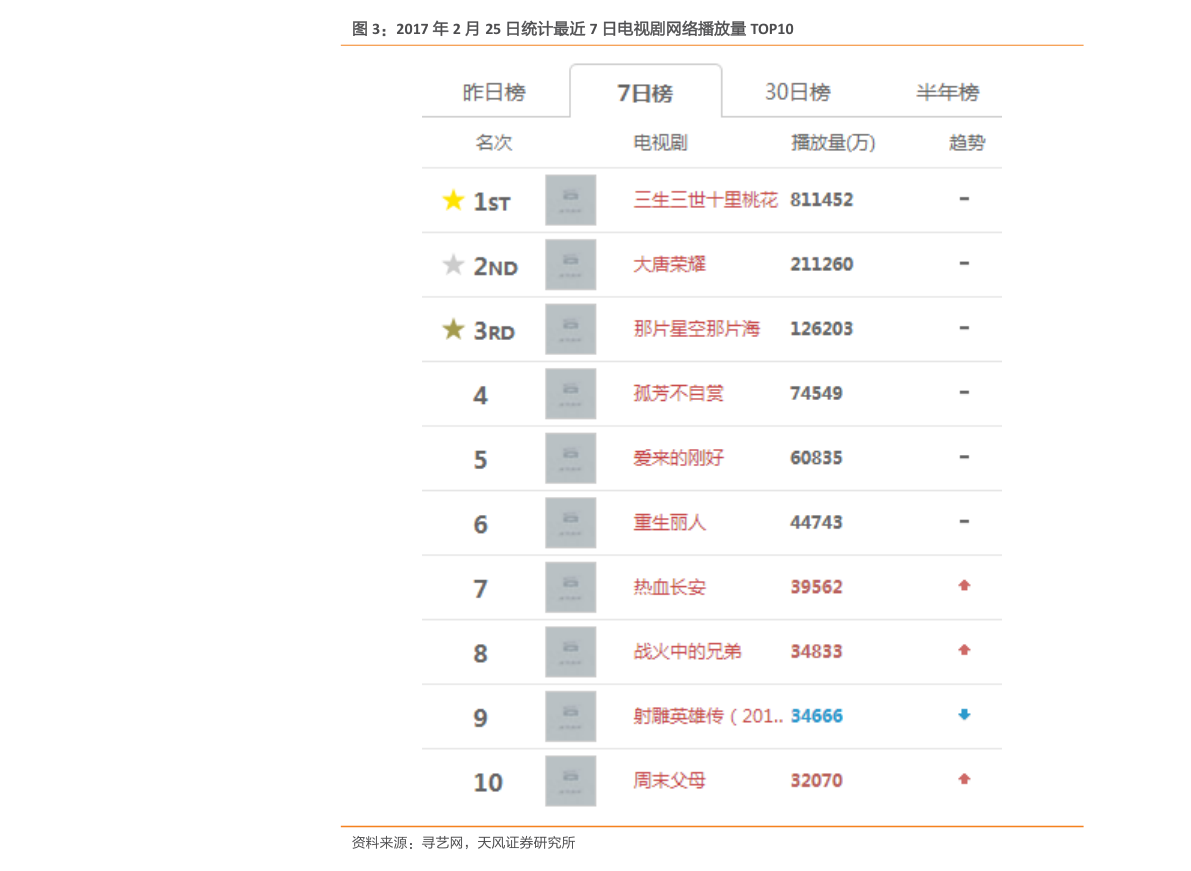Click the thumbnail for 重生丽人
The image size is (1191, 871).
[x=570, y=522]
